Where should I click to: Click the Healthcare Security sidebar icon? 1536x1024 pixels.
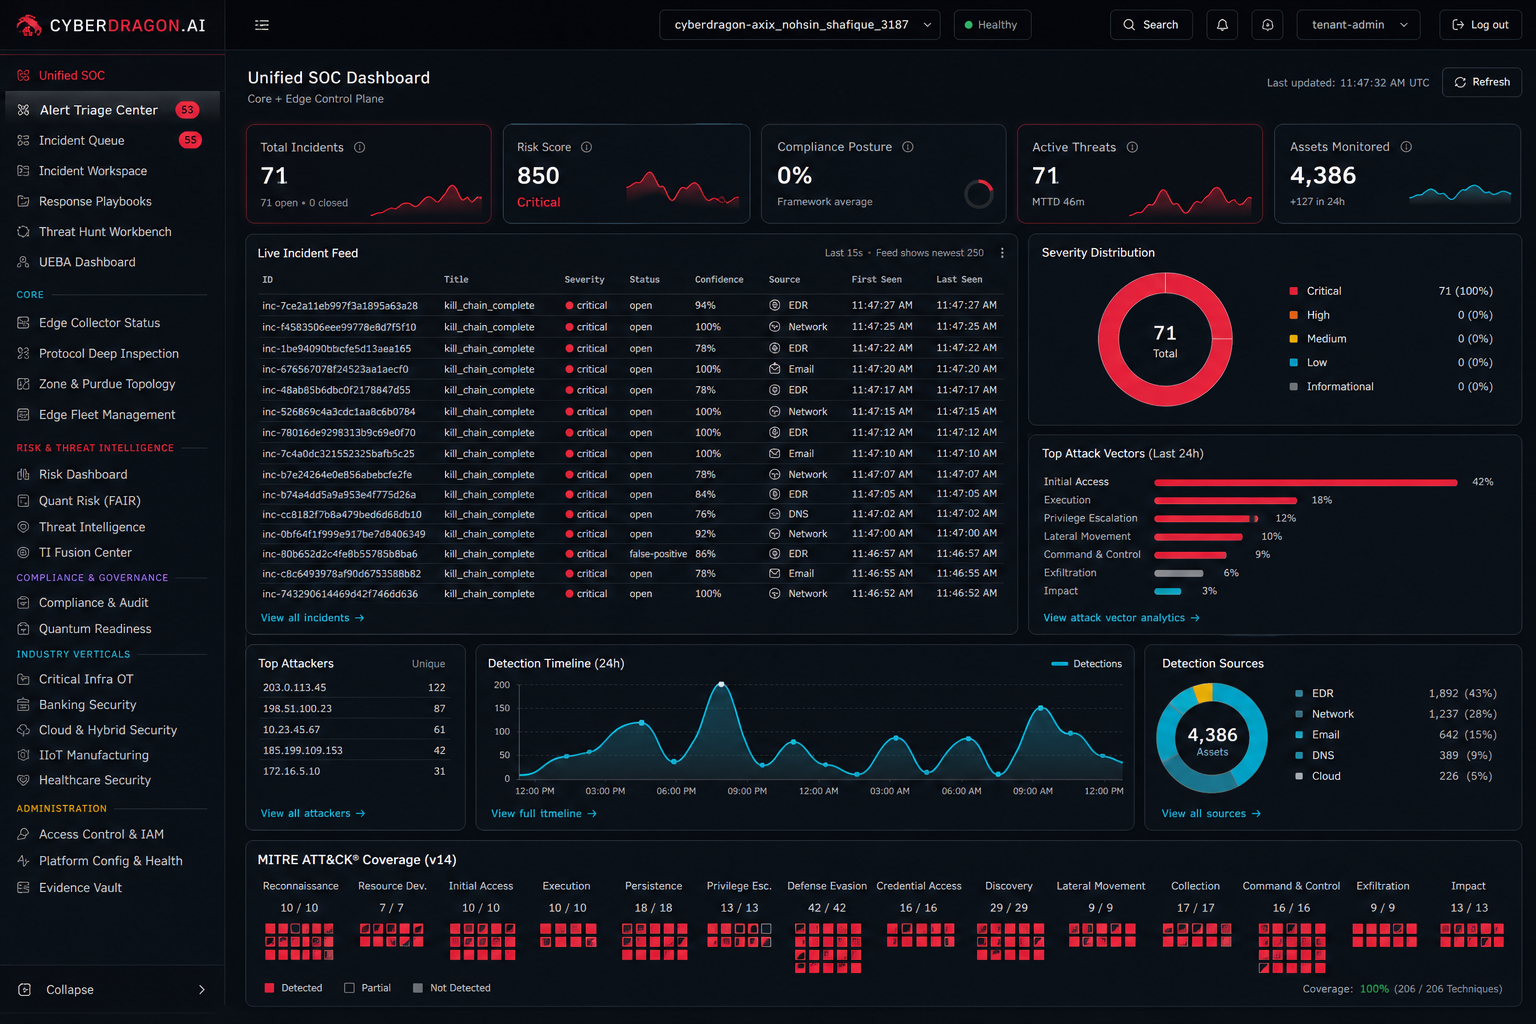click(x=23, y=780)
